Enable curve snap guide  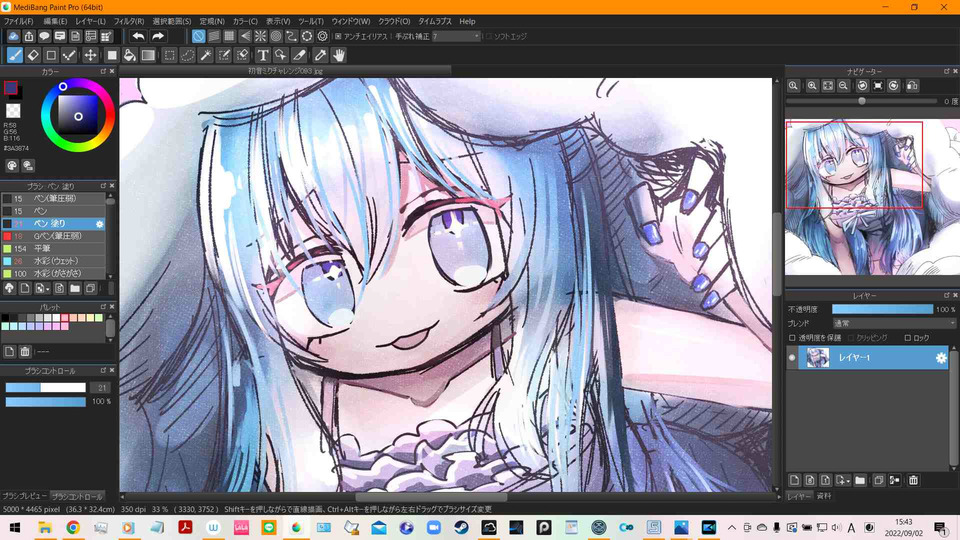coord(291,37)
